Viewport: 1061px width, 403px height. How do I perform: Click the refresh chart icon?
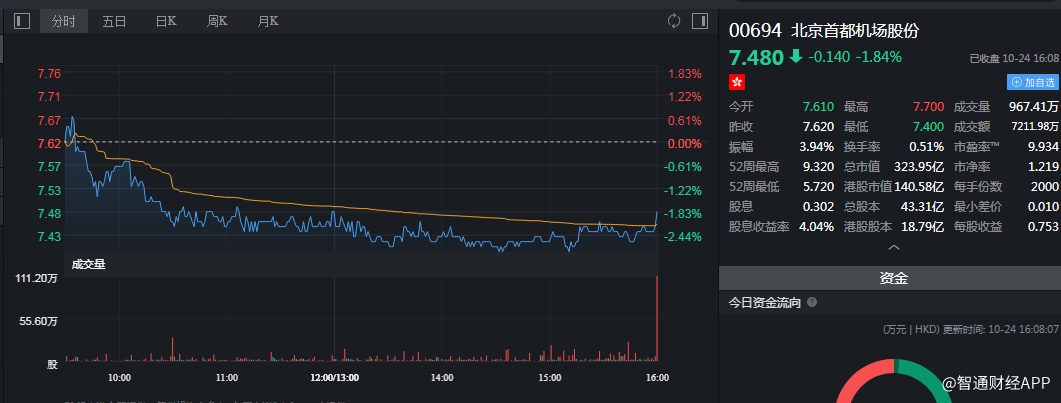click(x=673, y=21)
